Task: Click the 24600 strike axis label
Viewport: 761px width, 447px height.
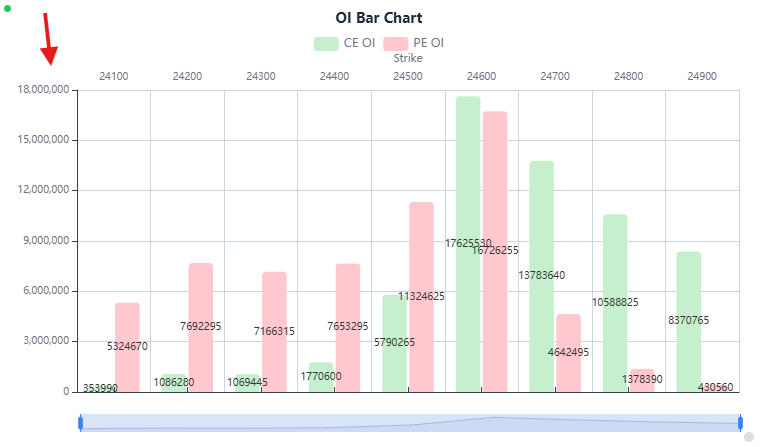Action: pyautogui.click(x=481, y=76)
